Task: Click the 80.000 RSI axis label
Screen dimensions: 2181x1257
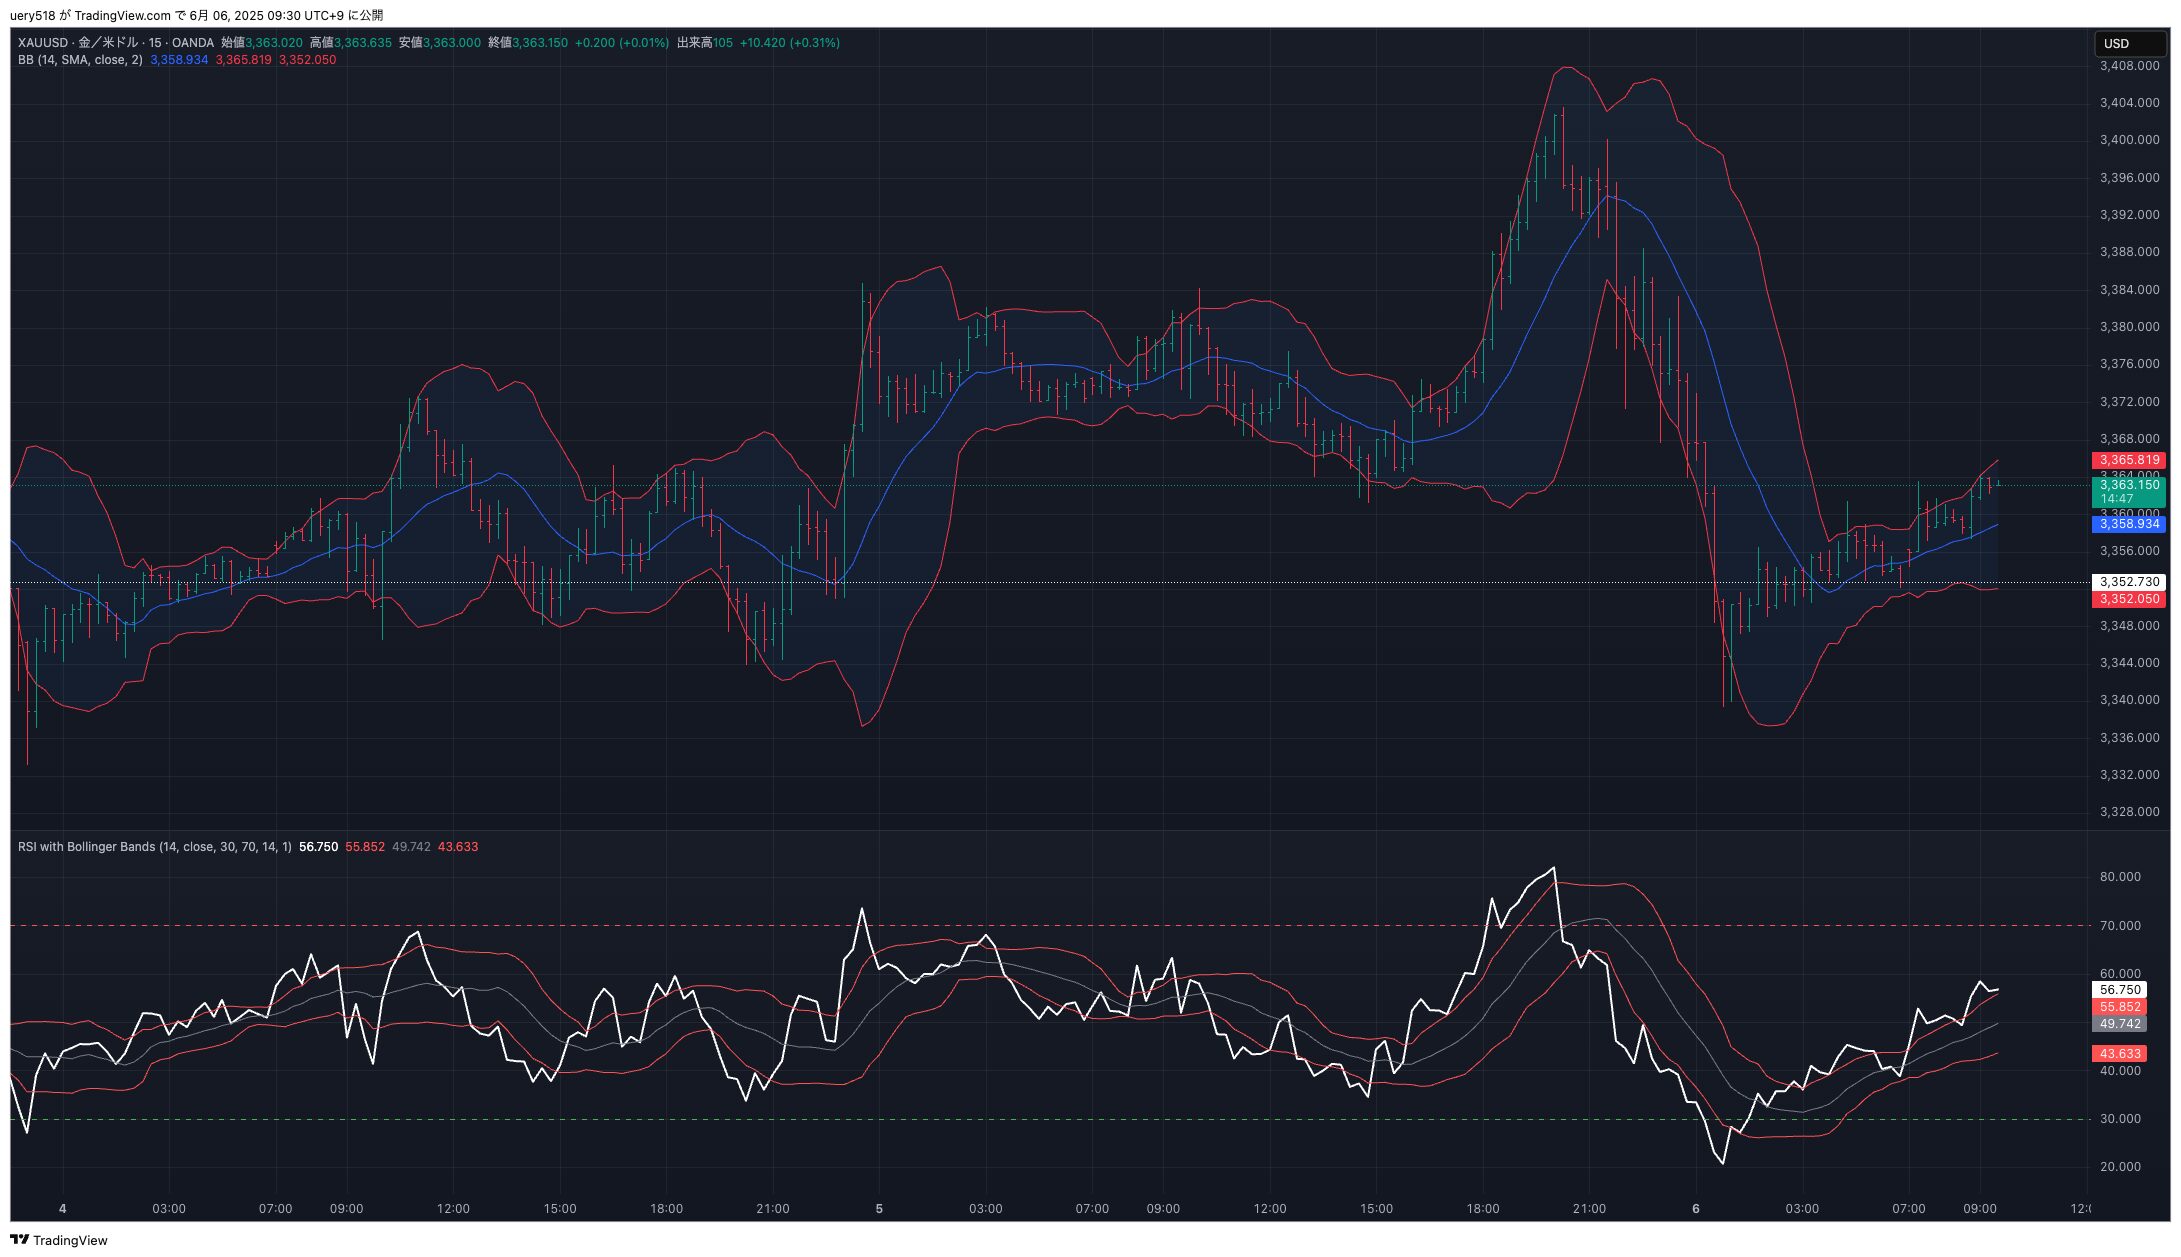Action: [x=2120, y=877]
